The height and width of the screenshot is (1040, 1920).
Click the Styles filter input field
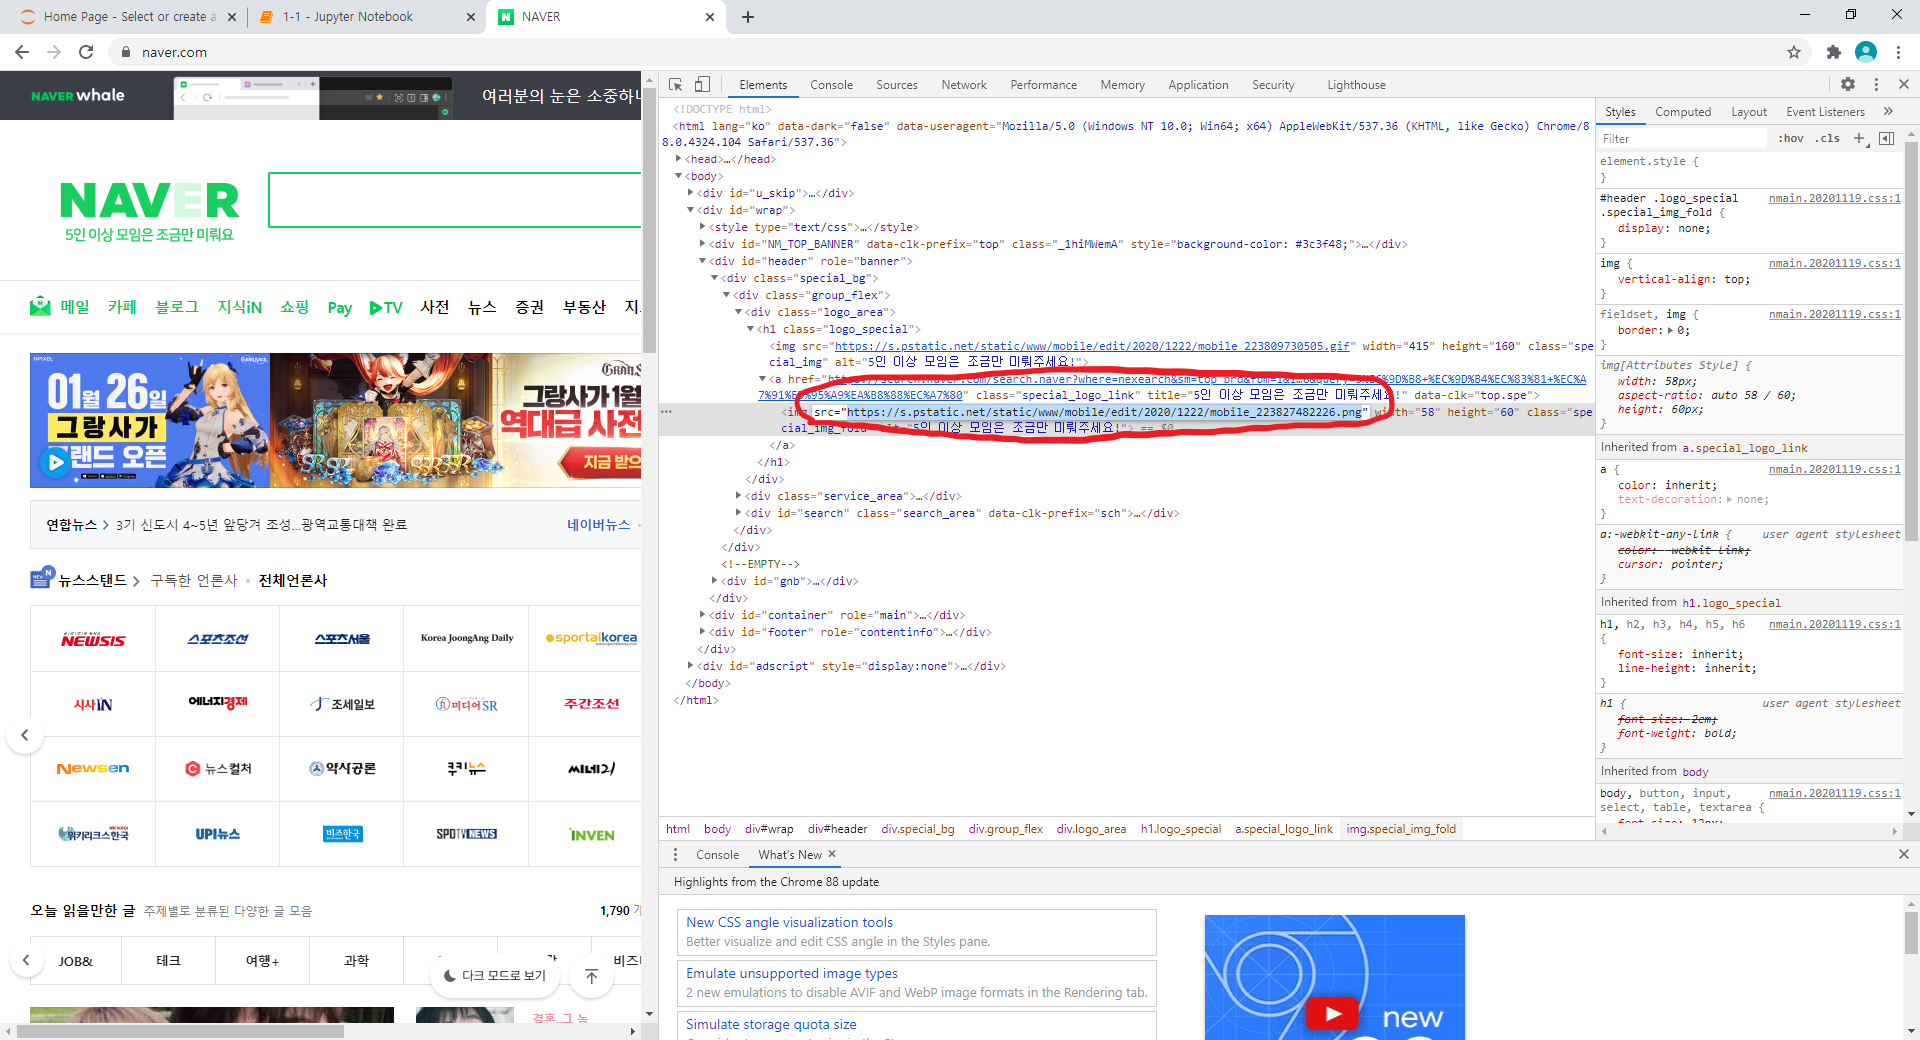pyautogui.click(x=1683, y=138)
